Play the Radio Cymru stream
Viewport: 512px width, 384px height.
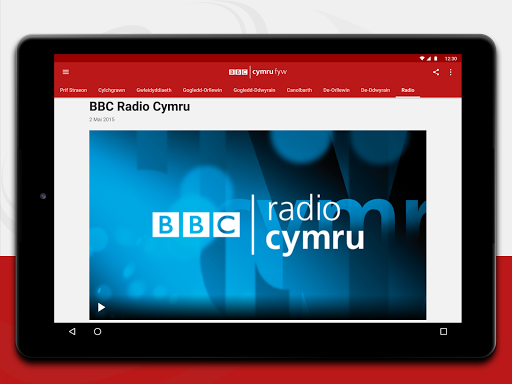[101, 307]
